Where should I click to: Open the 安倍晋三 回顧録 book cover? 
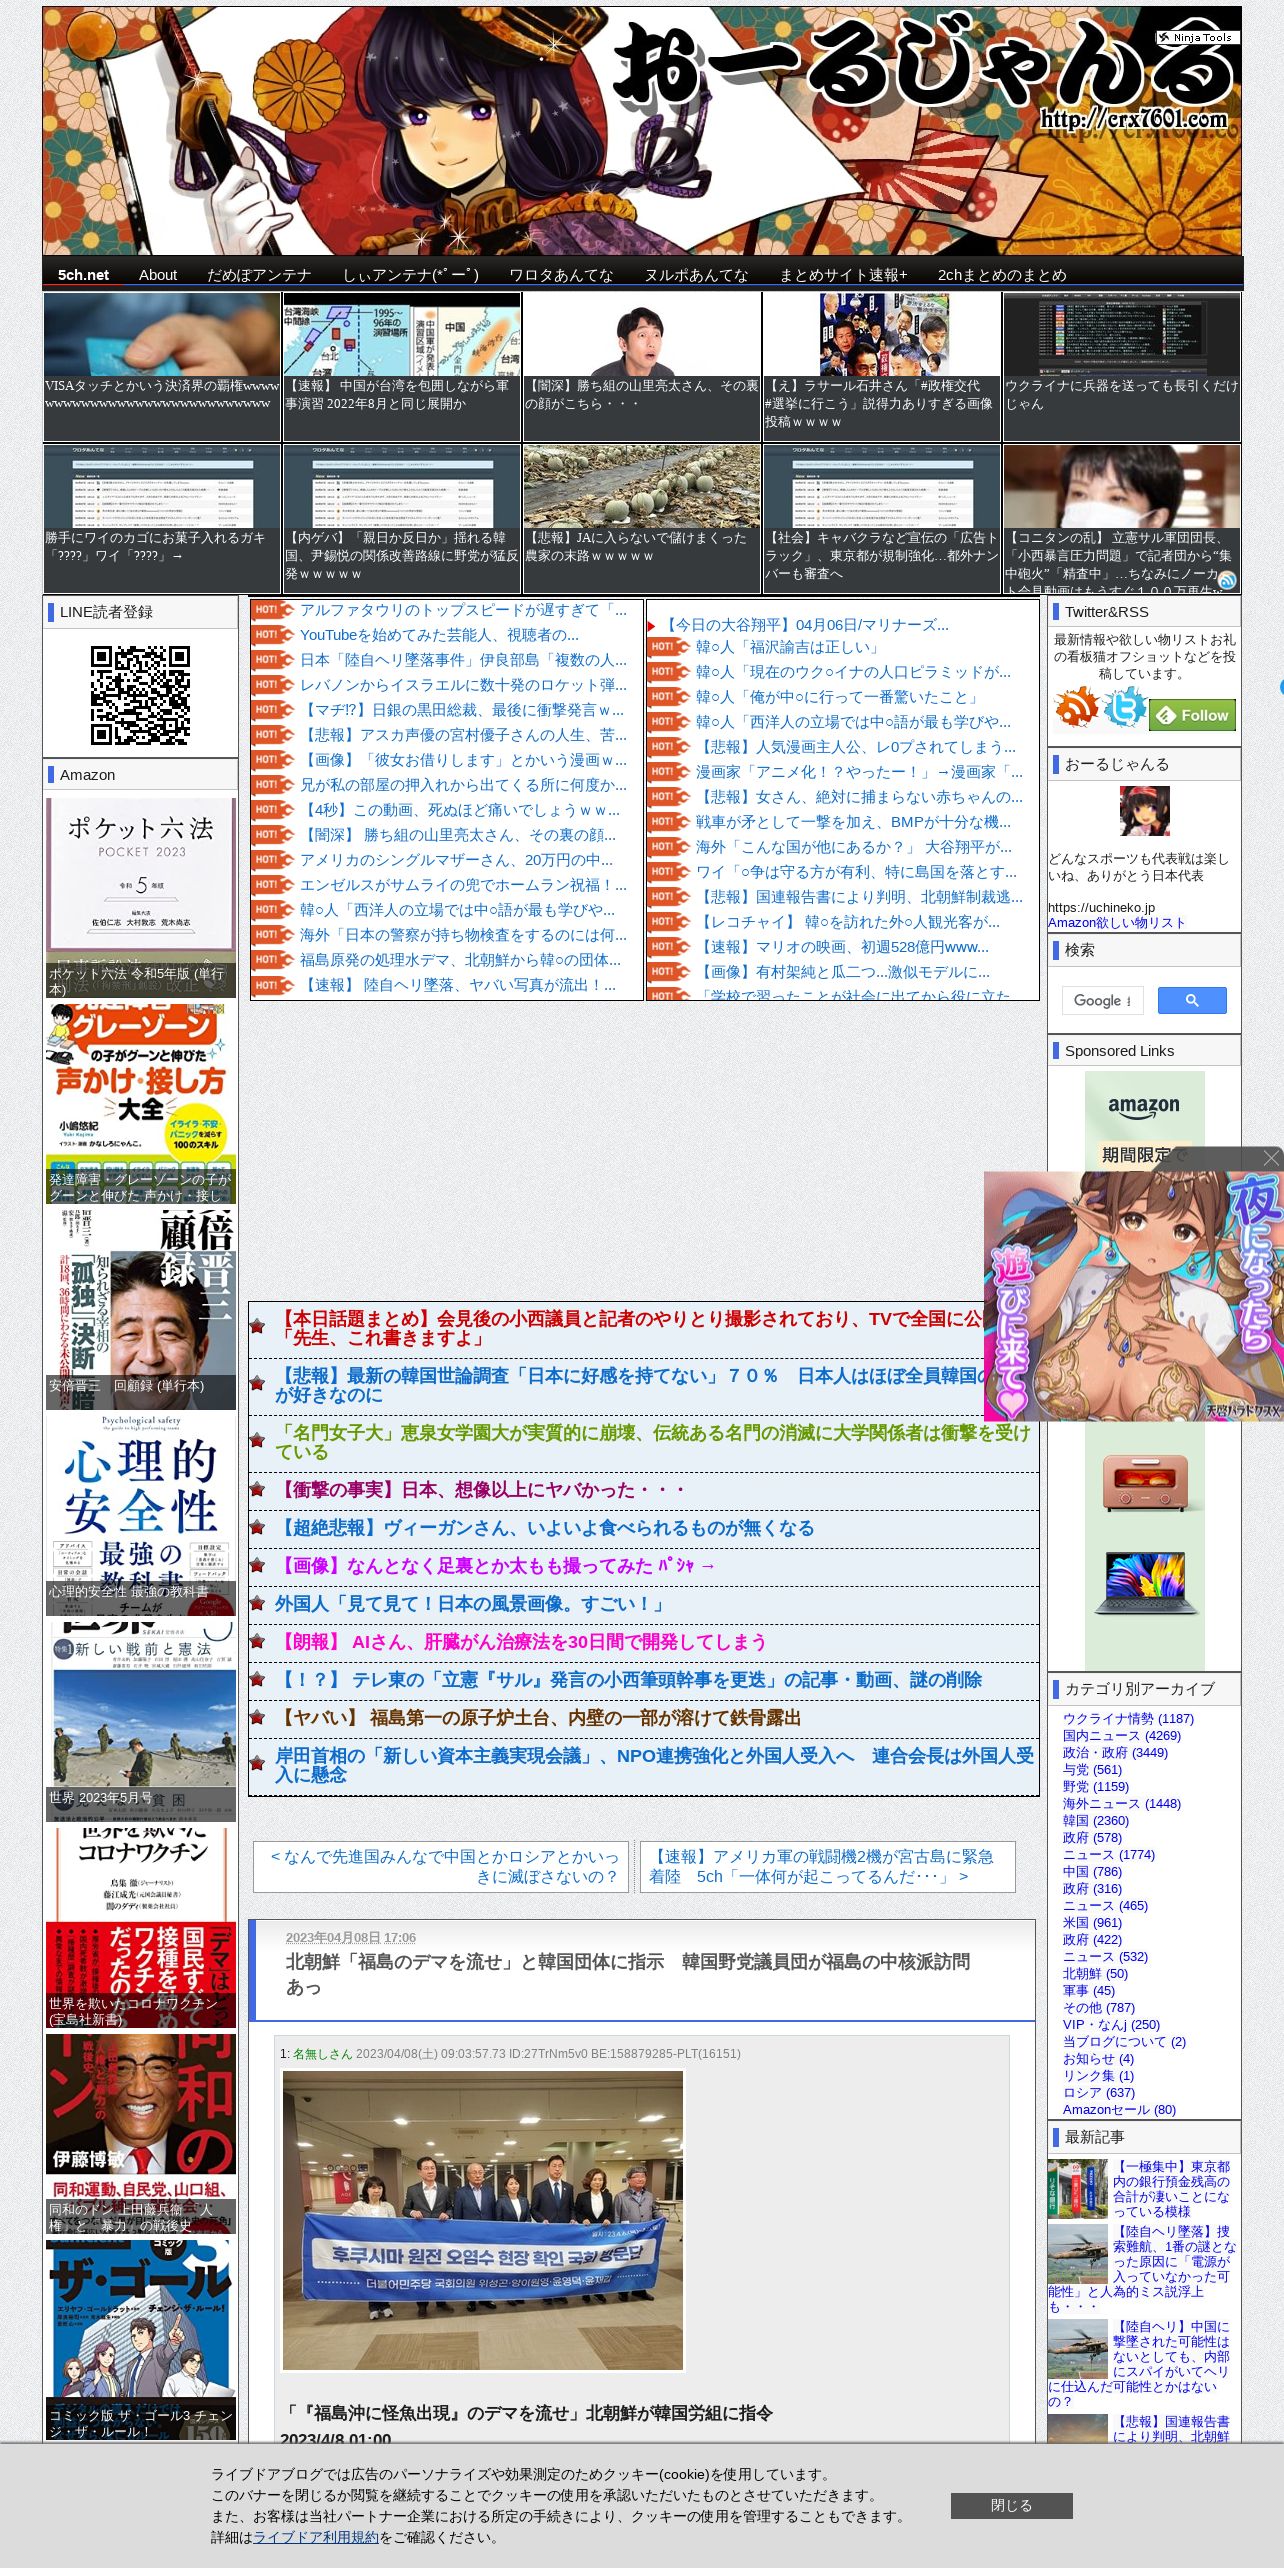pos(141,1309)
